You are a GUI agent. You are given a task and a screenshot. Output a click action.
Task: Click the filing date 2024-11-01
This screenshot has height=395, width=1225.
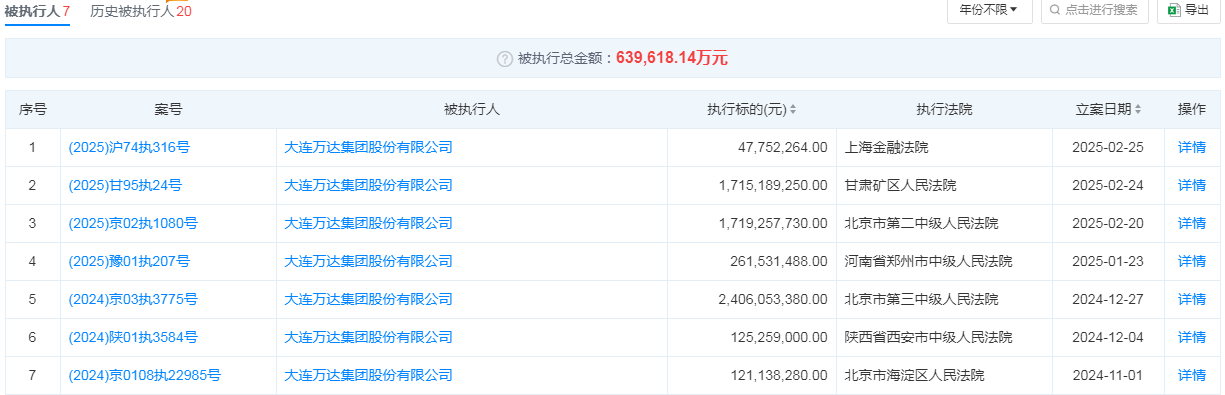click(x=1107, y=375)
